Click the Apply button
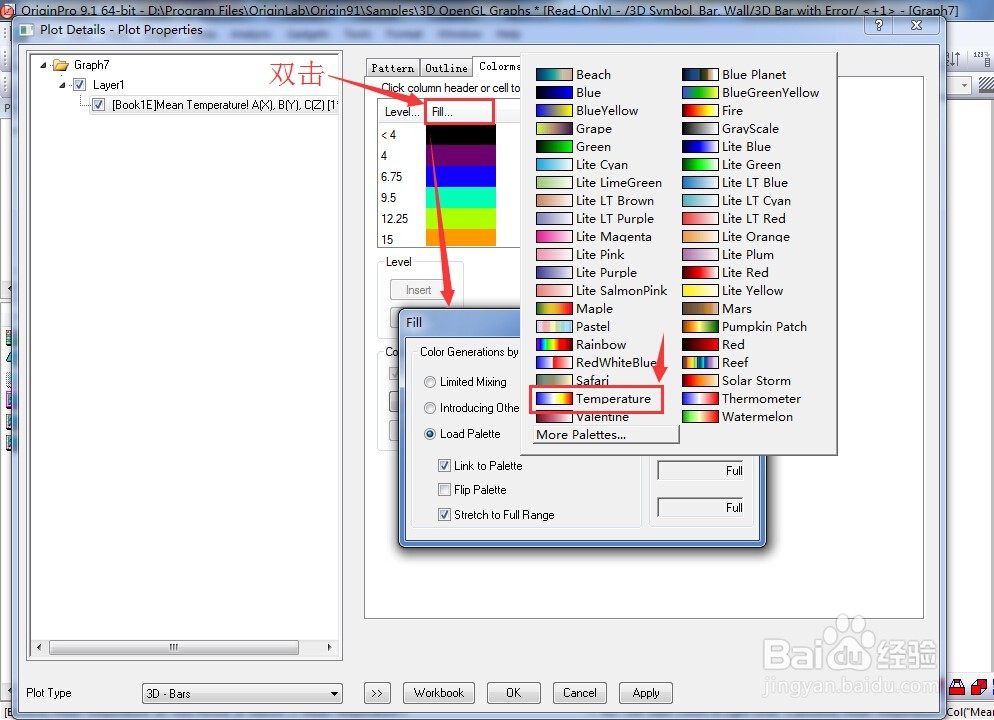This screenshot has width=994, height=720. 645,693
